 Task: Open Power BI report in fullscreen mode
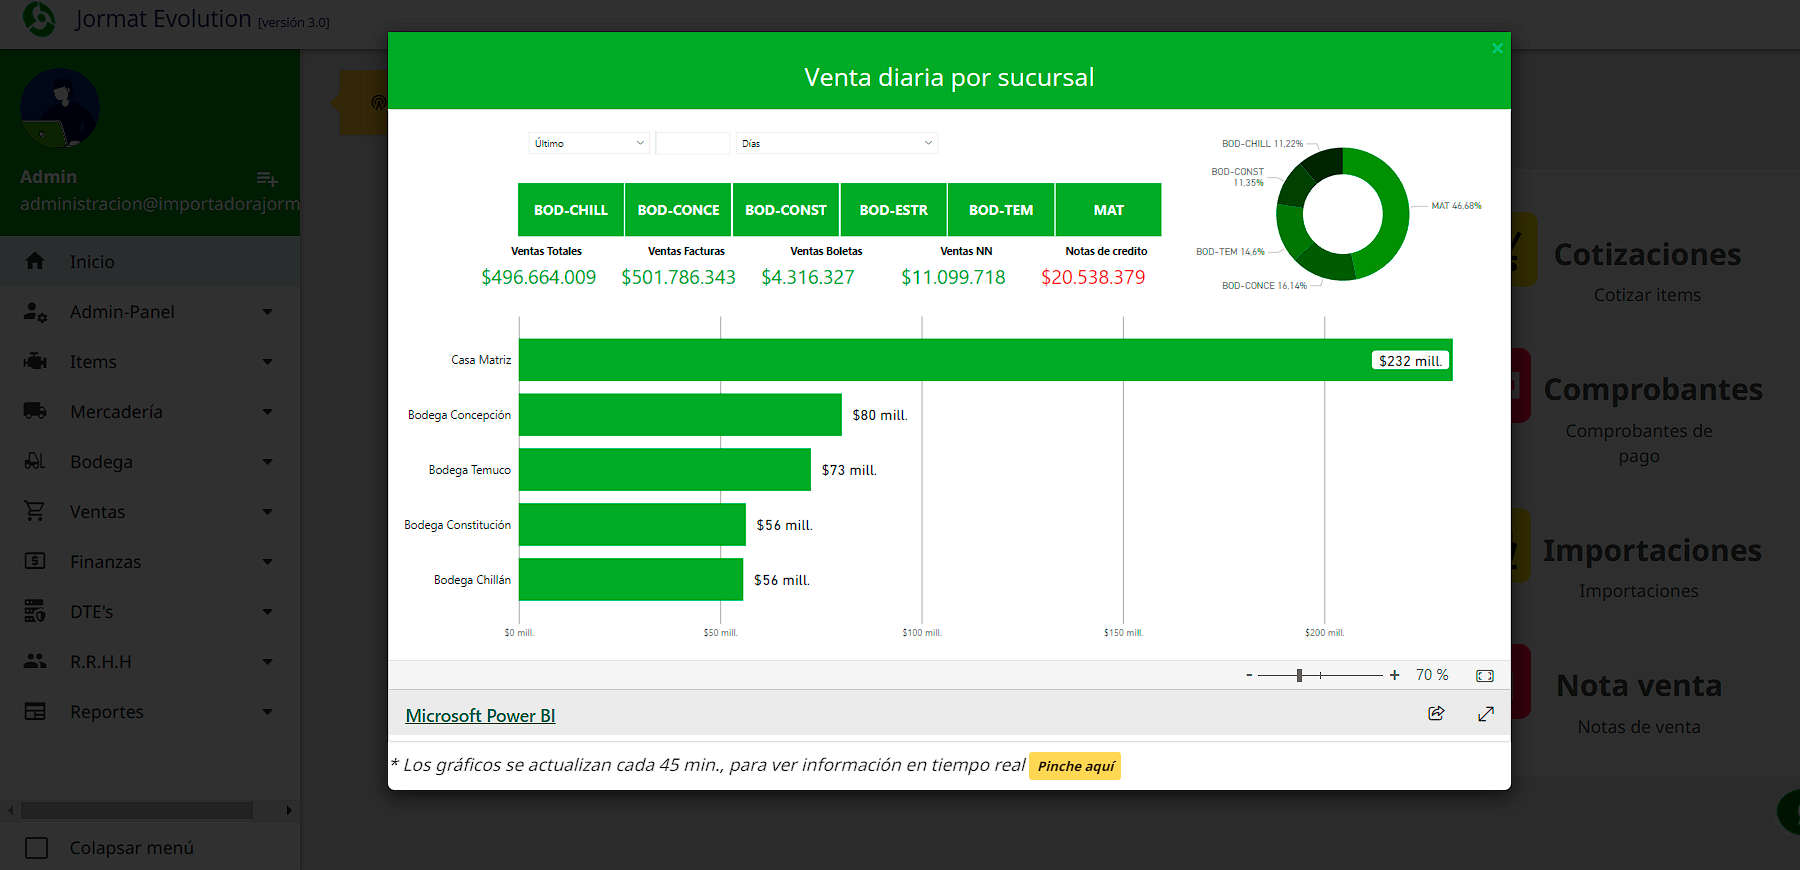1486,713
